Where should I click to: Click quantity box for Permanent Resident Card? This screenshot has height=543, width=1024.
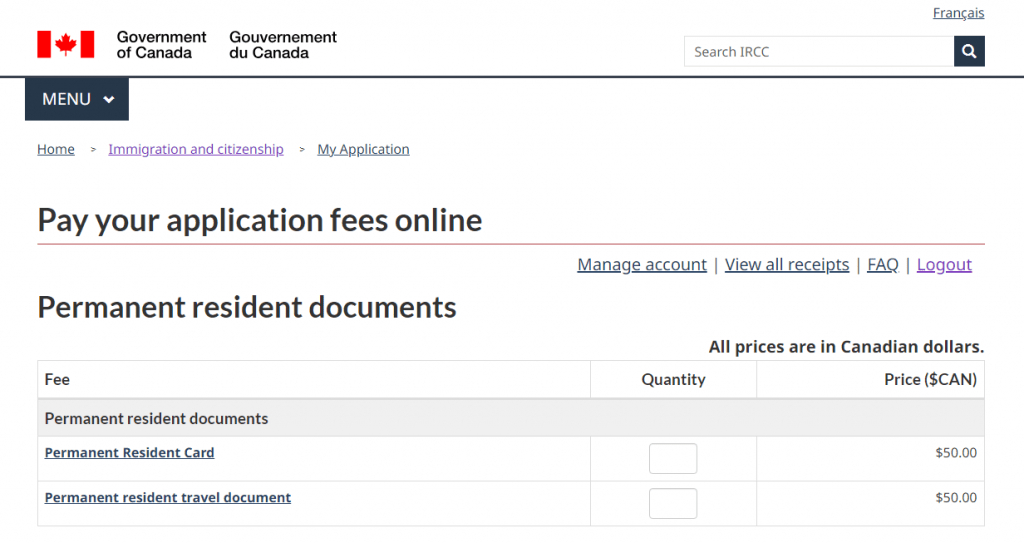(x=673, y=459)
